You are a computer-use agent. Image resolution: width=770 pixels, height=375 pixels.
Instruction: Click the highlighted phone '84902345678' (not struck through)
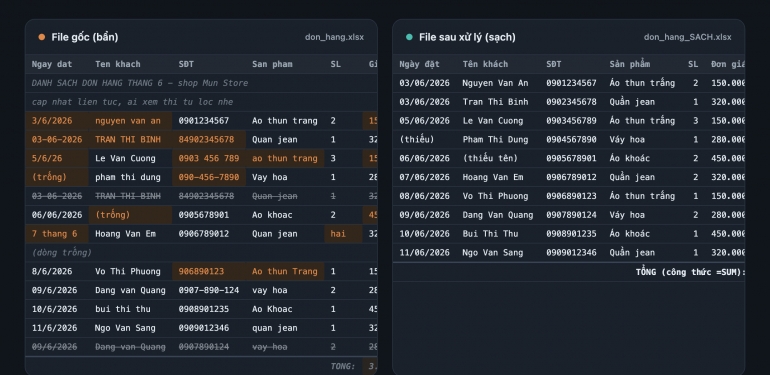209,139
